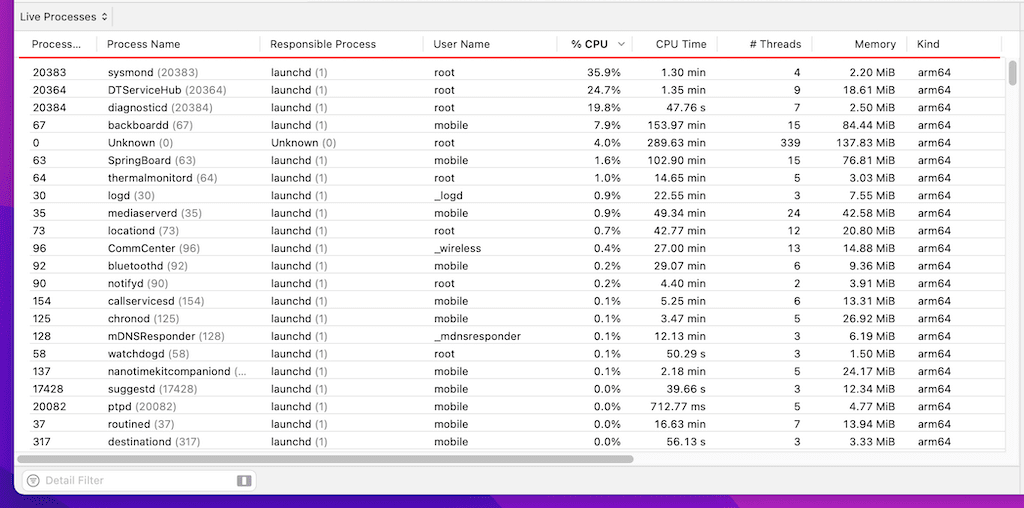The width and height of the screenshot is (1024, 508).
Task: Sort by the Process Name column
Action: tap(143, 44)
